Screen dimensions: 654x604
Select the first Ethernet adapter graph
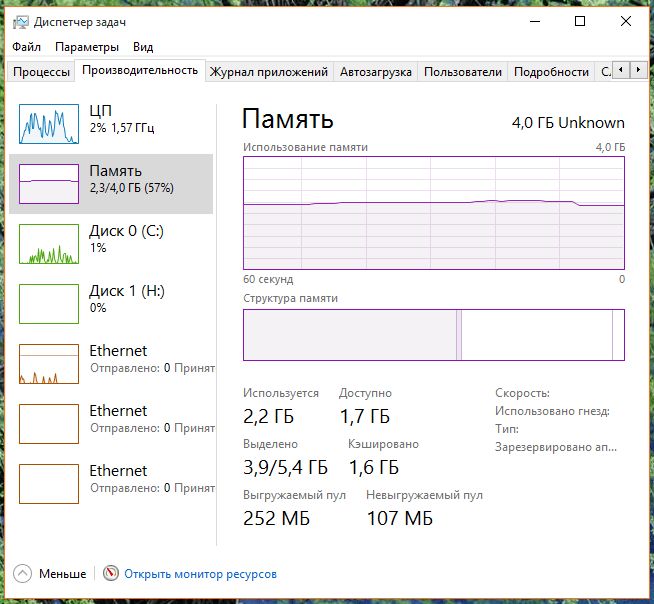coord(49,364)
